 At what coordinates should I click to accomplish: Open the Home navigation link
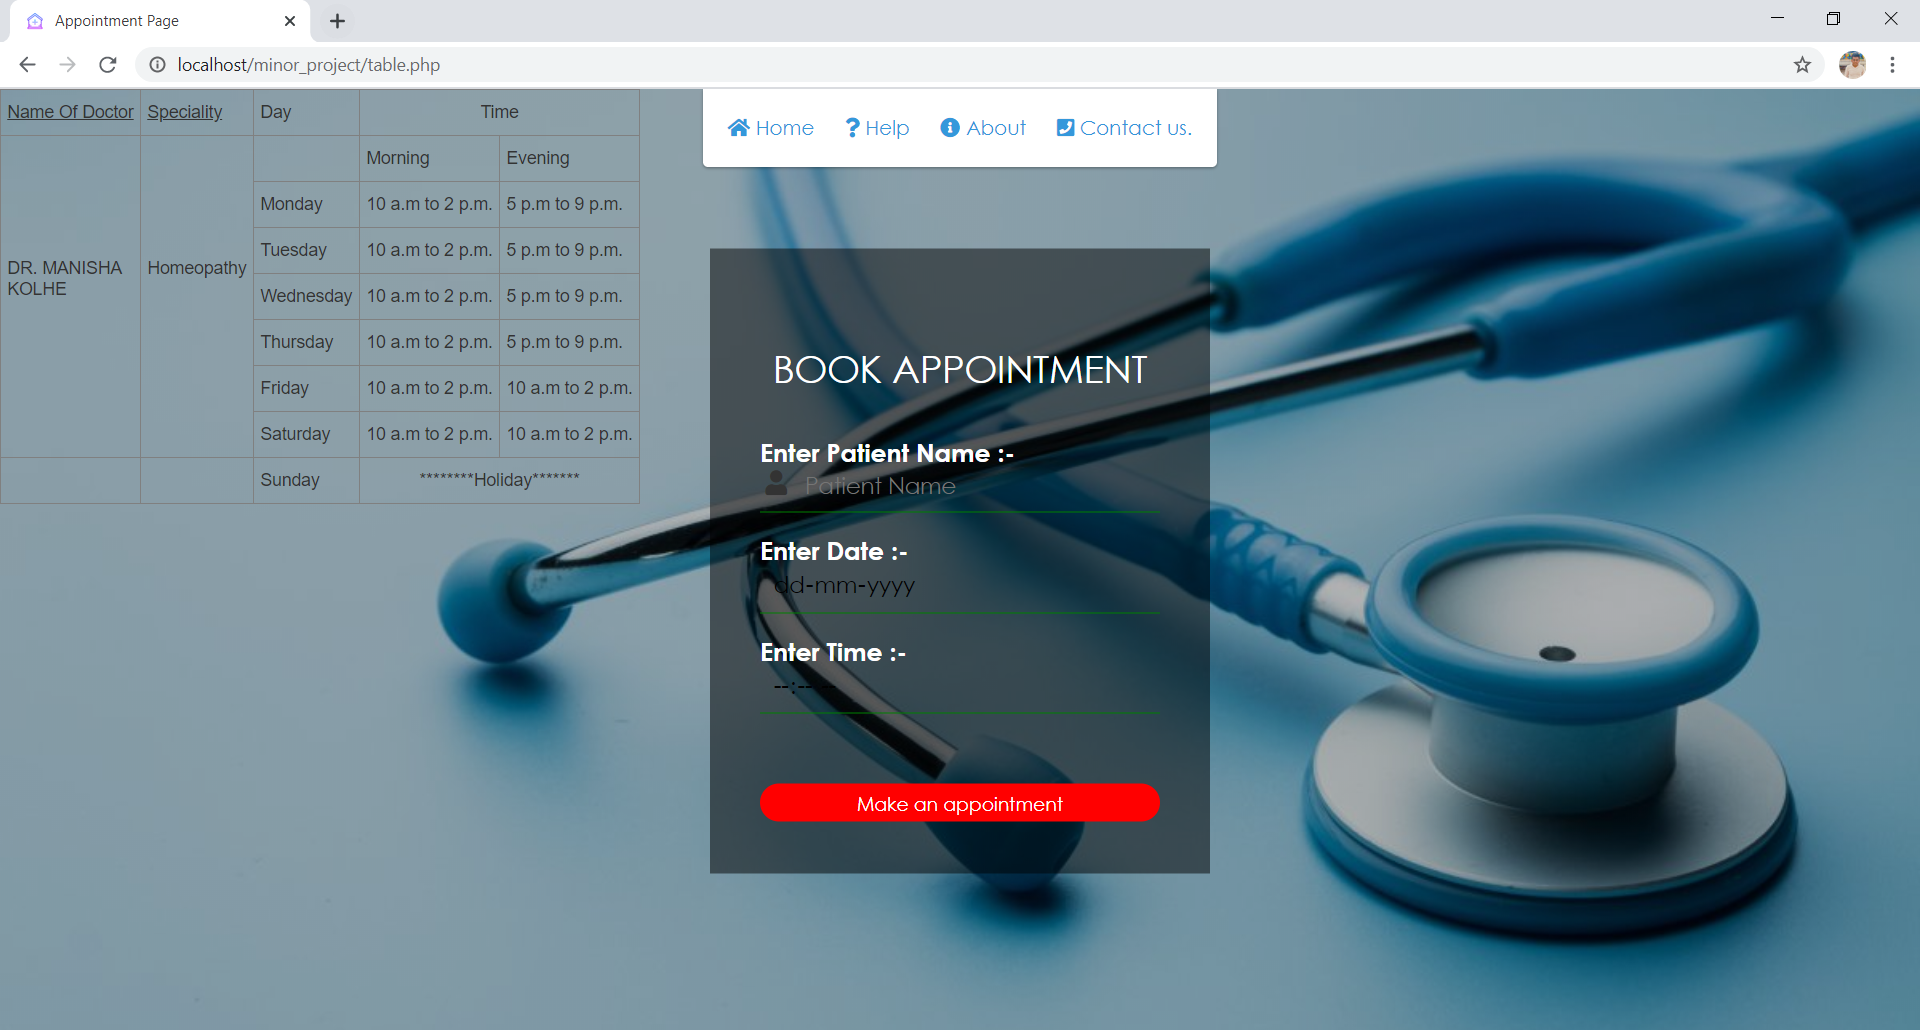[771, 128]
